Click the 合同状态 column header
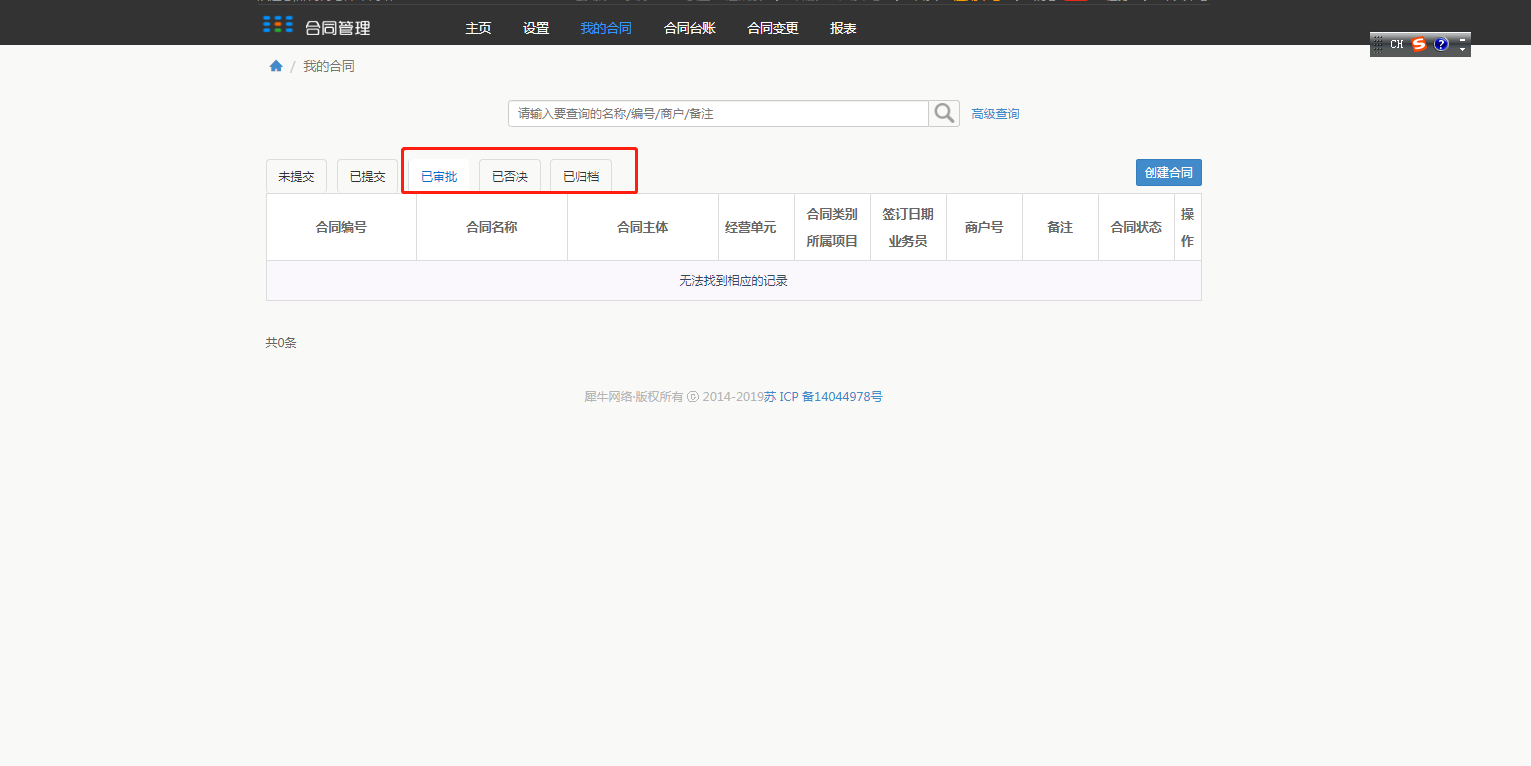Viewport: 1531px width, 766px height. (1136, 227)
